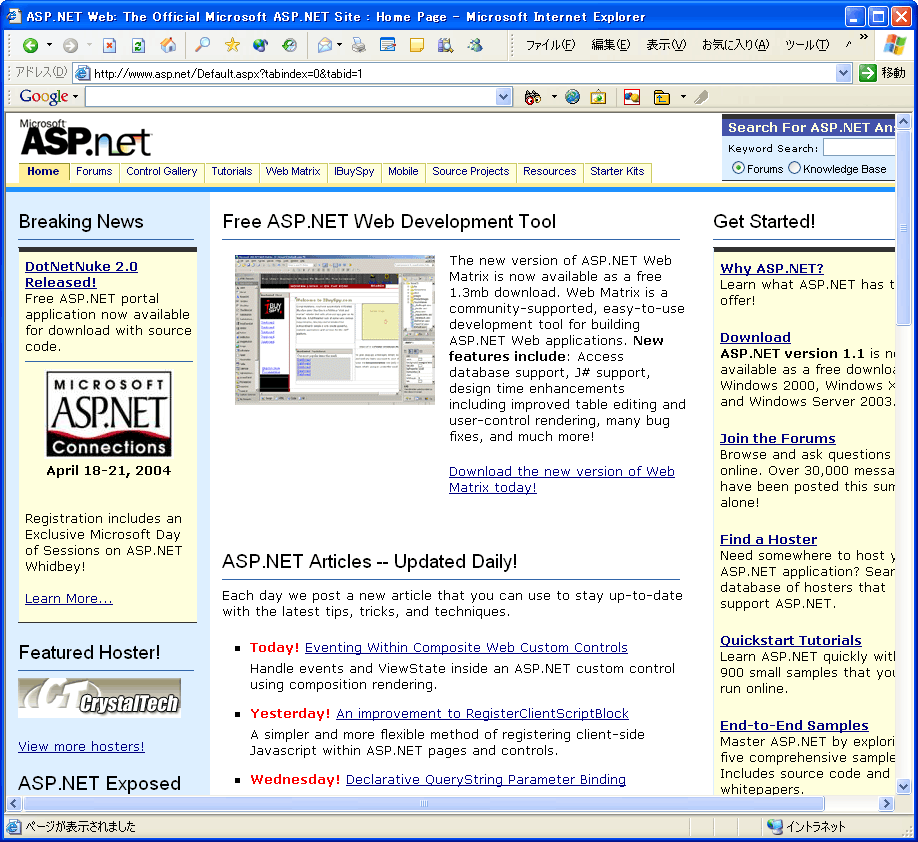Click vertical scrollbar down arrow
The height and width of the screenshot is (842, 918).
[903, 786]
